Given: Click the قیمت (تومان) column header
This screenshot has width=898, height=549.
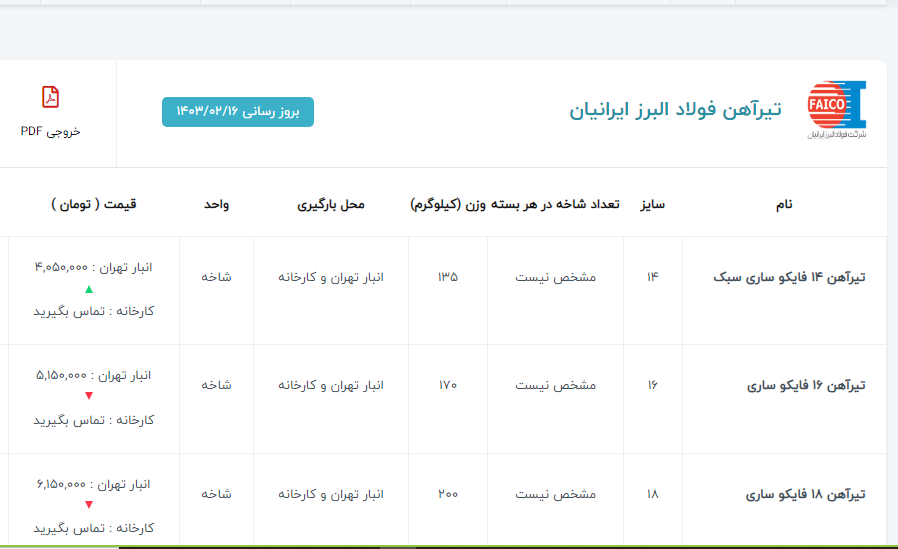Looking at the screenshot, I should (x=93, y=204).
